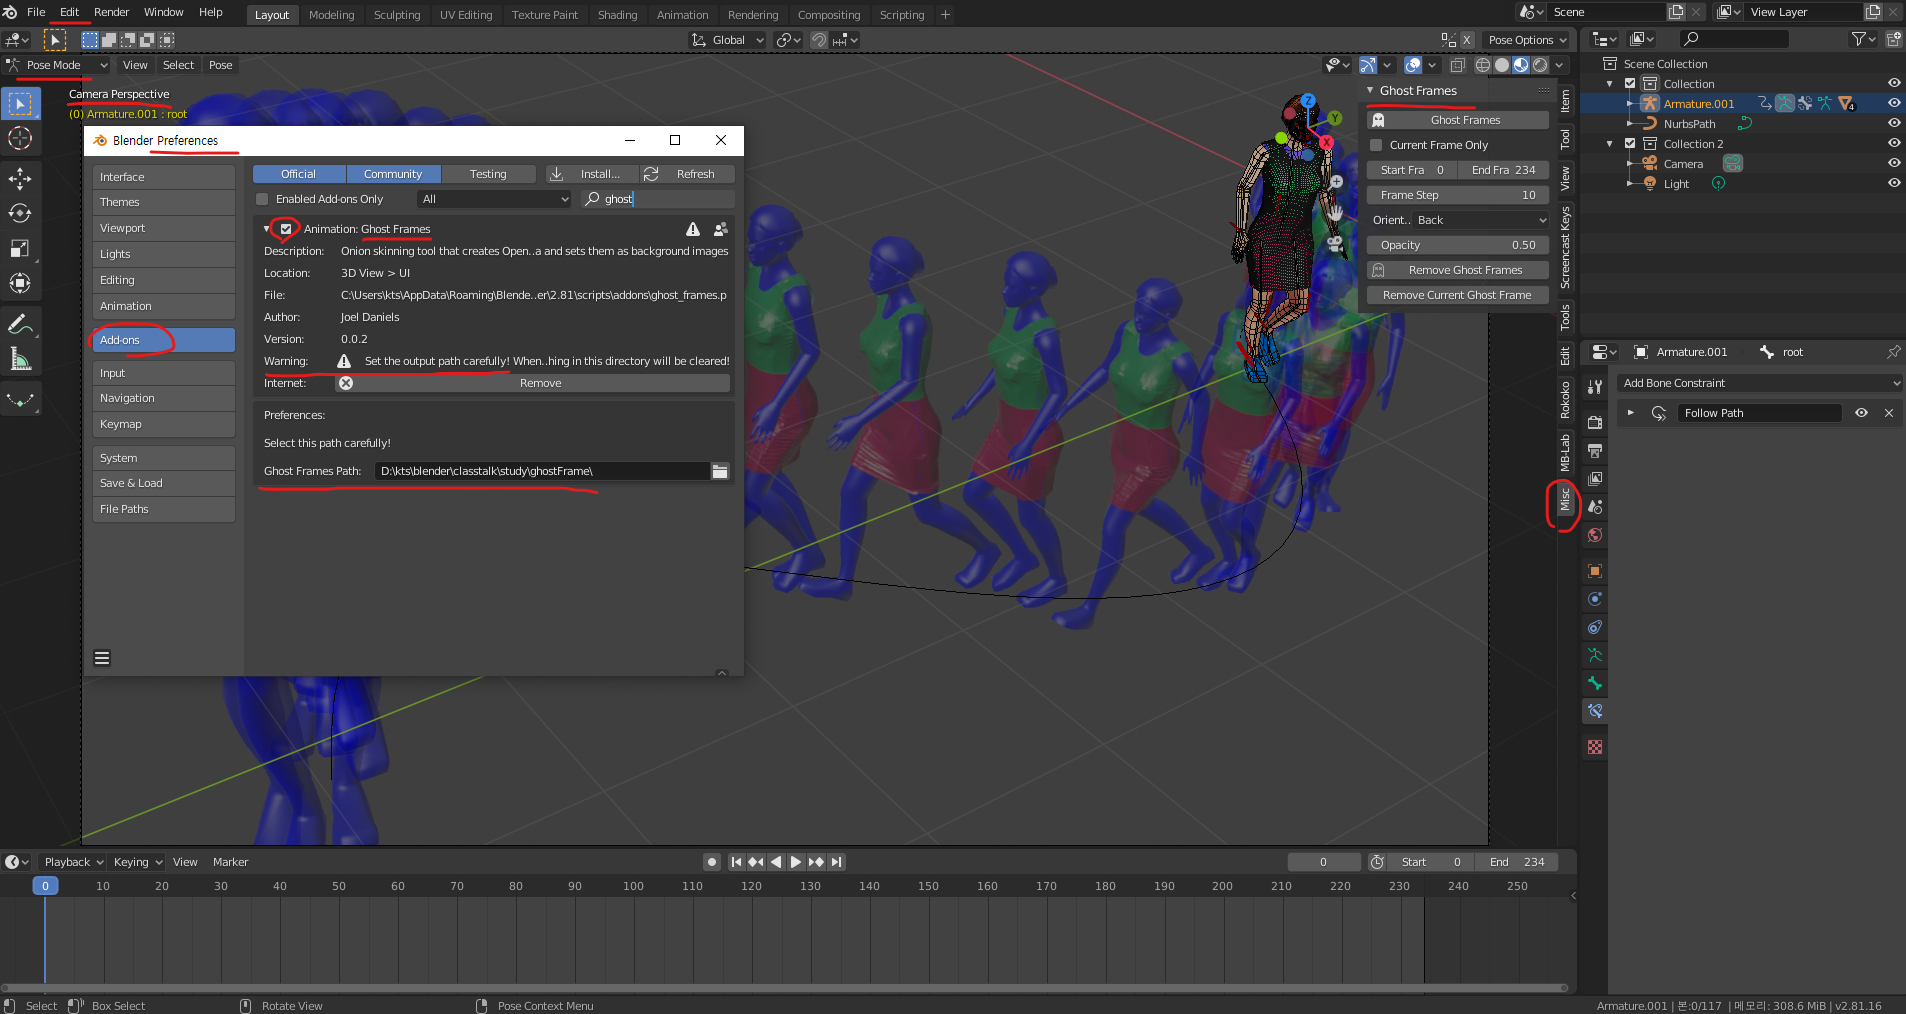Open the add-on category All dropdown
This screenshot has width=1906, height=1014.
coord(494,199)
